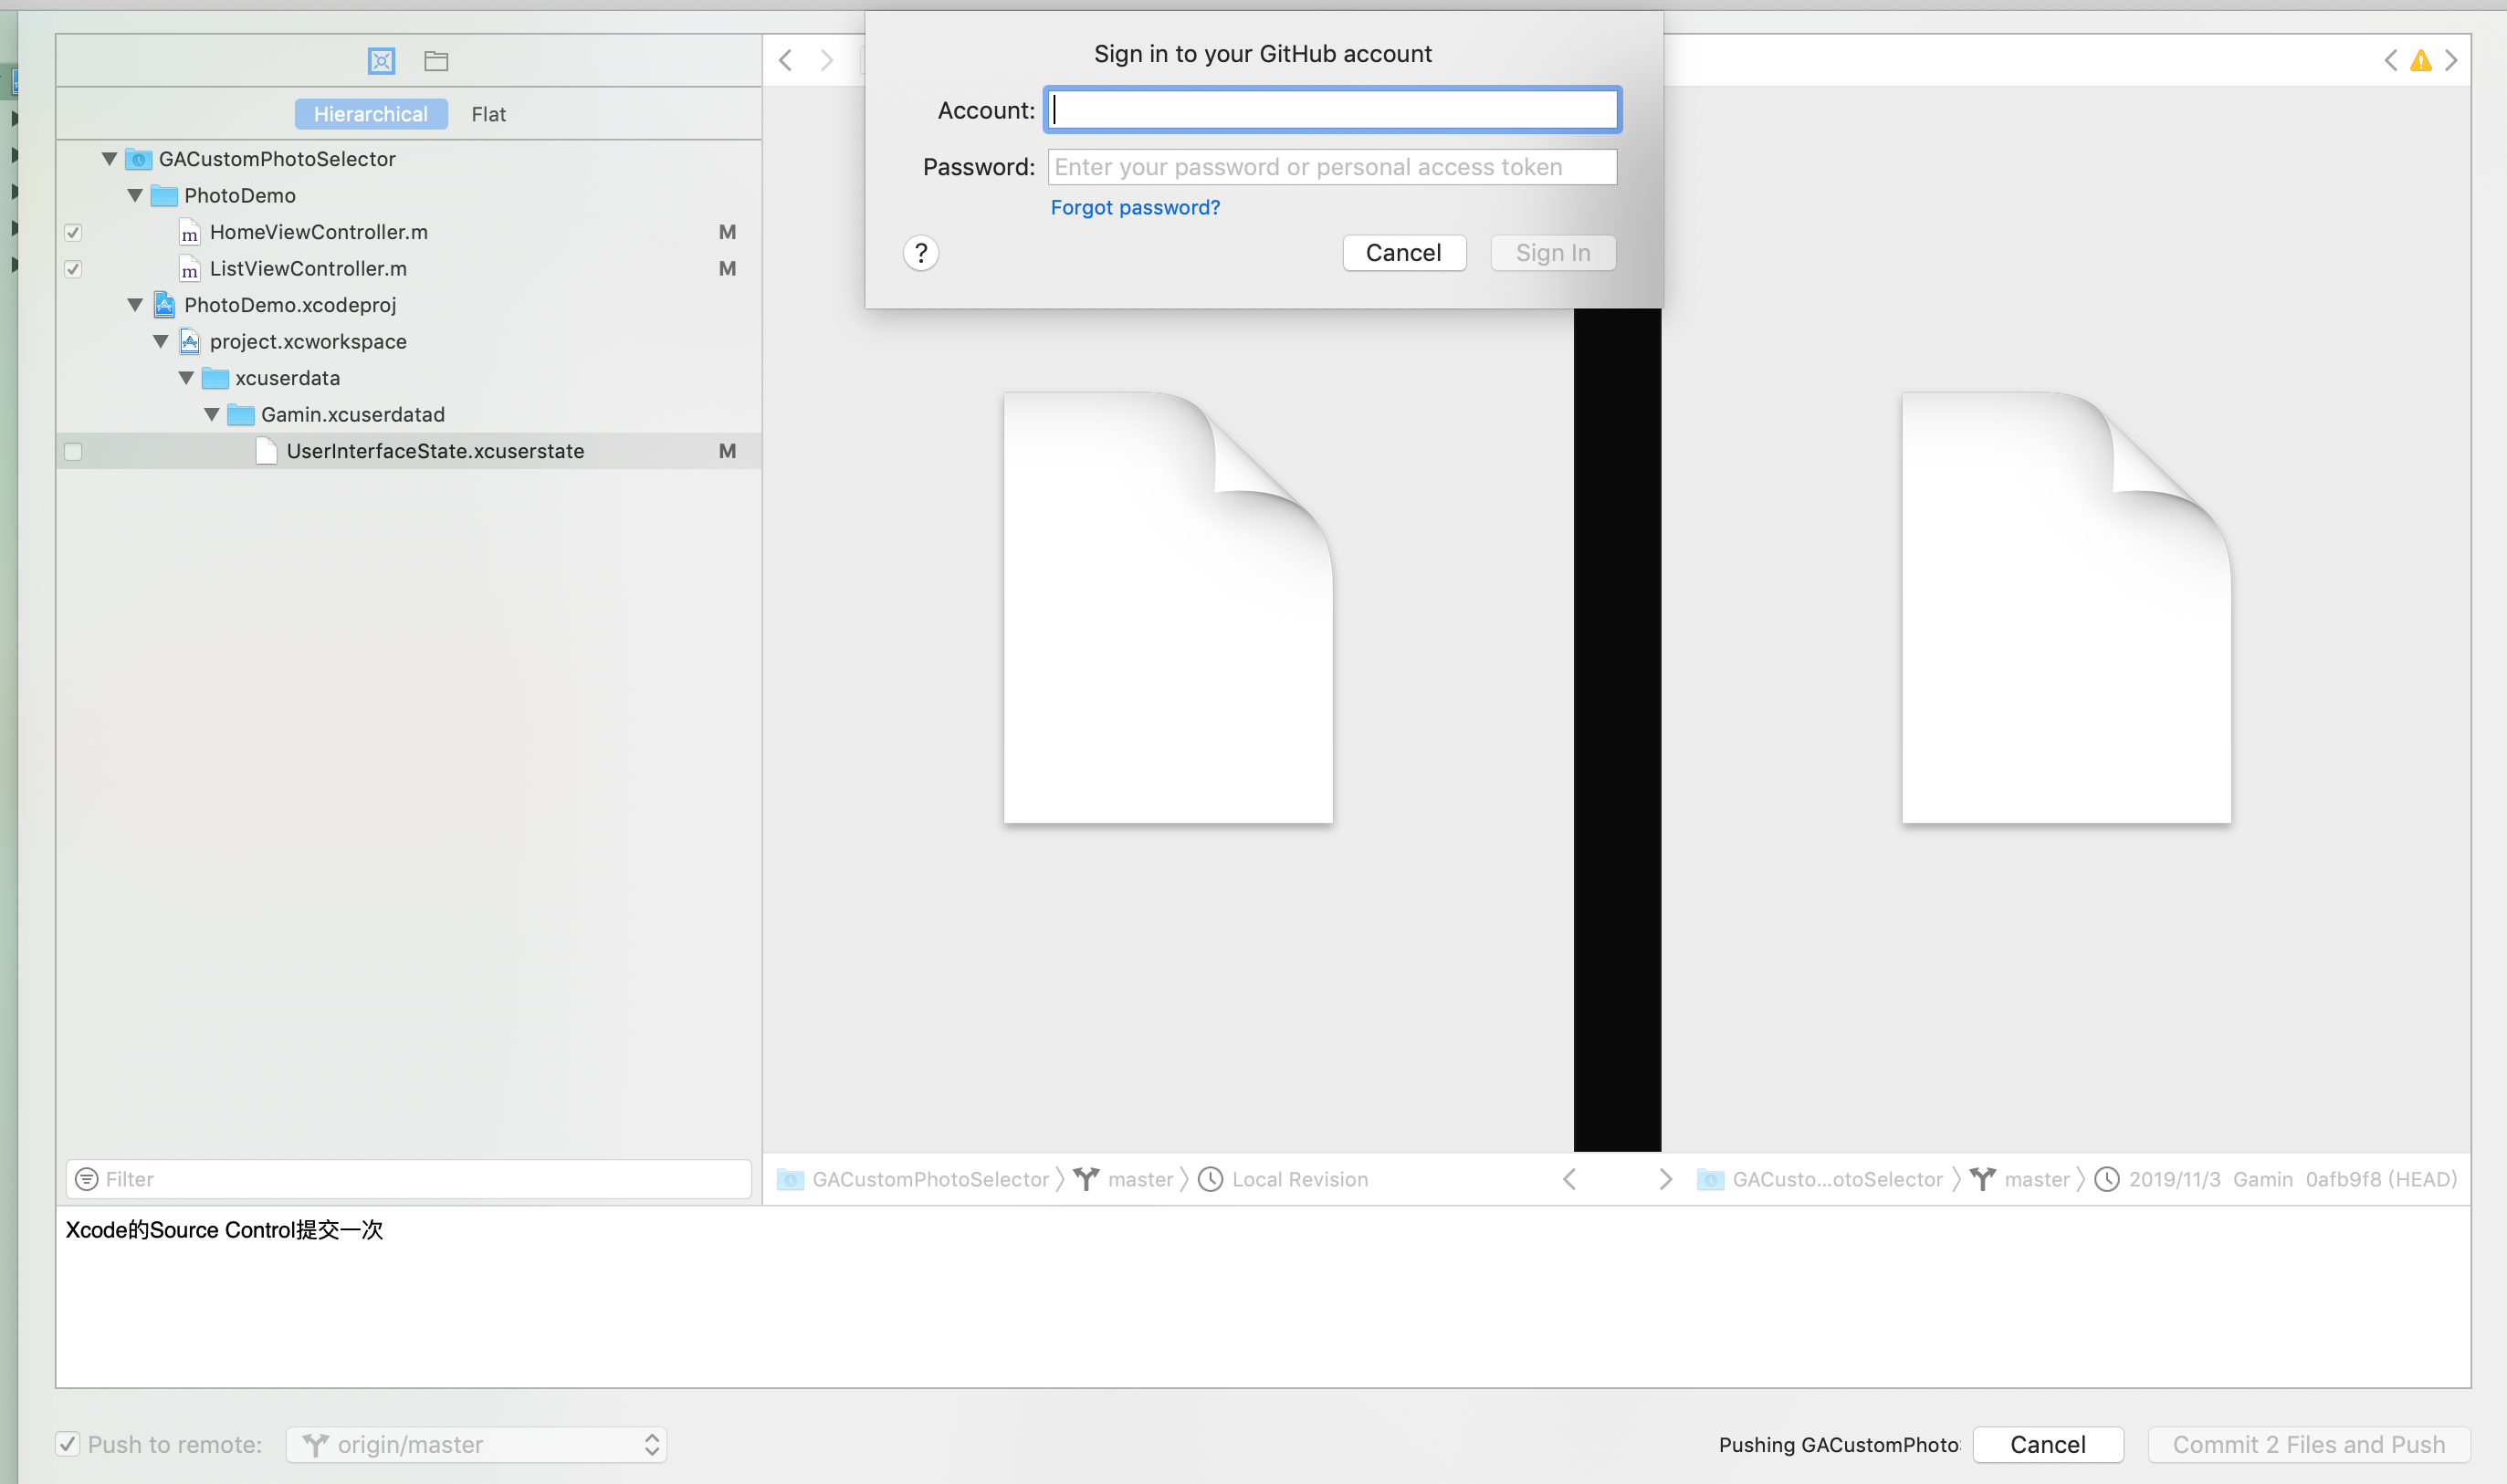Switch to the folder file view icon

pyautogui.click(x=436, y=61)
